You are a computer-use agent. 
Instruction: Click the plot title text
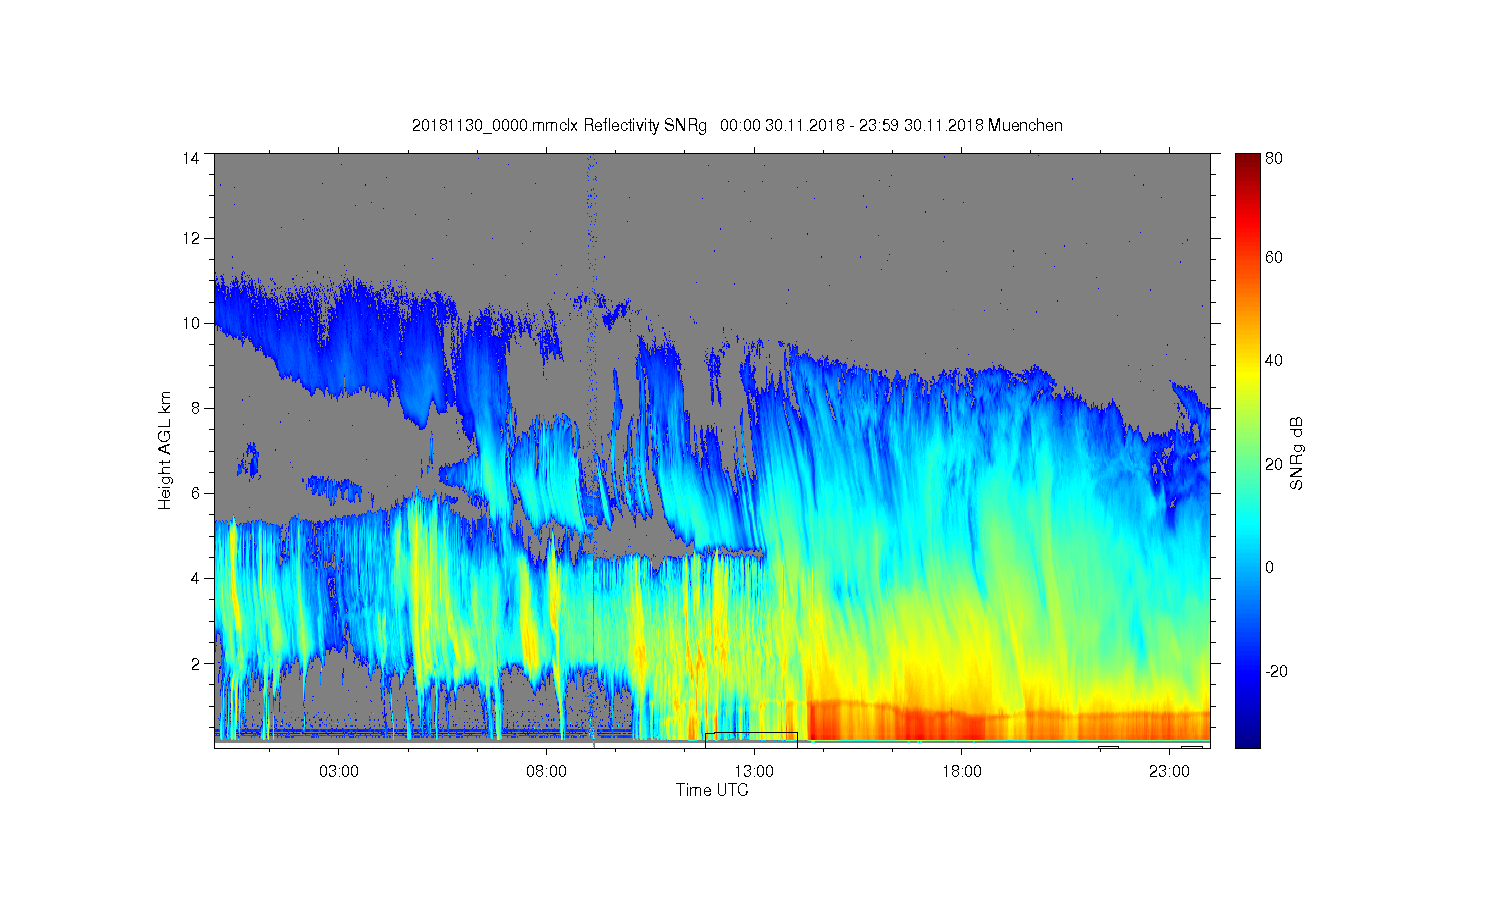coord(737,125)
